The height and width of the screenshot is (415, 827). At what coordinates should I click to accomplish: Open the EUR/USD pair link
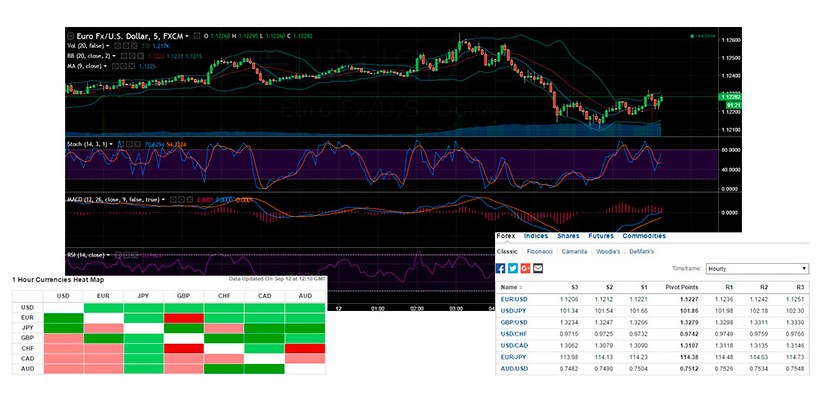pyautogui.click(x=514, y=299)
